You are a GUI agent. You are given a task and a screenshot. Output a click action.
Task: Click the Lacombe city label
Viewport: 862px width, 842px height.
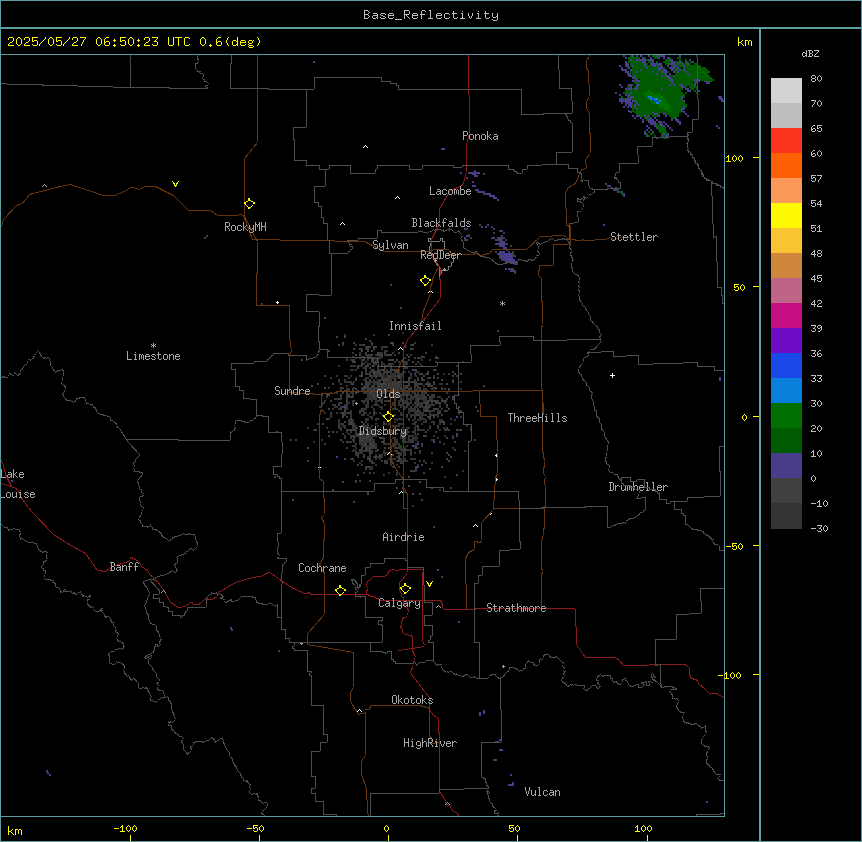(450, 191)
